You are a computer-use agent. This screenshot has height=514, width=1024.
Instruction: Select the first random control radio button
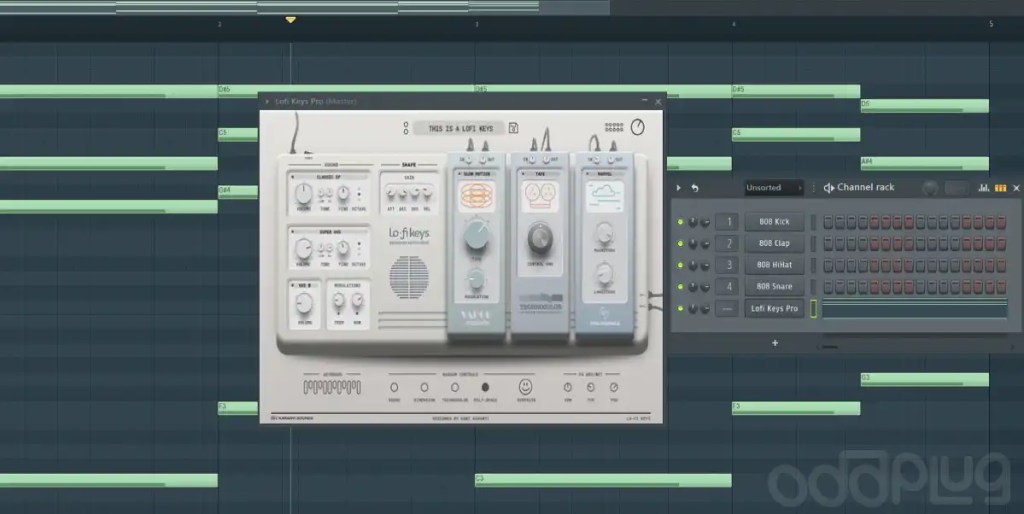tap(394, 387)
